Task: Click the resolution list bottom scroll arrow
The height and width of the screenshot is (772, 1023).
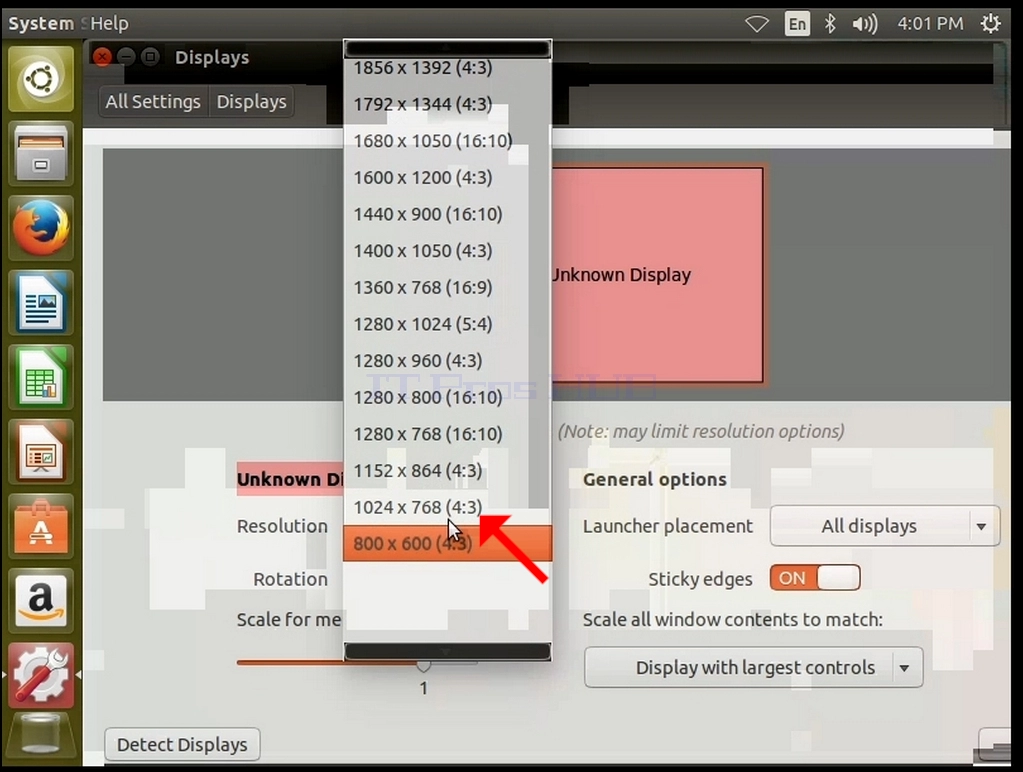Action: point(447,651)
